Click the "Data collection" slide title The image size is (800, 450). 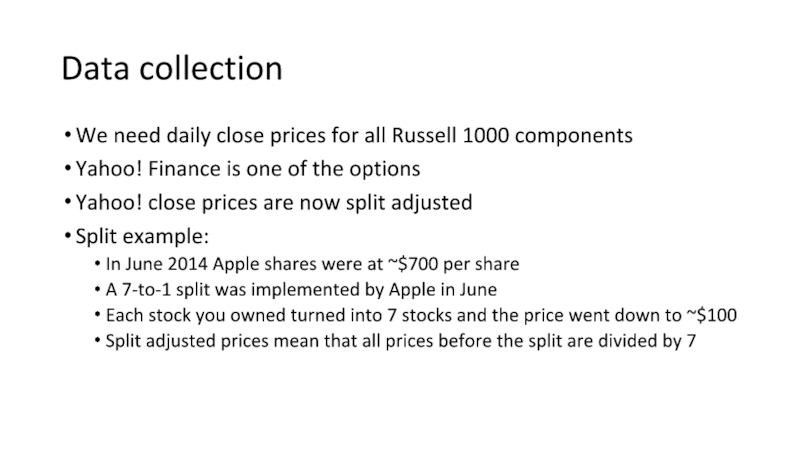(x=172, y=69)
